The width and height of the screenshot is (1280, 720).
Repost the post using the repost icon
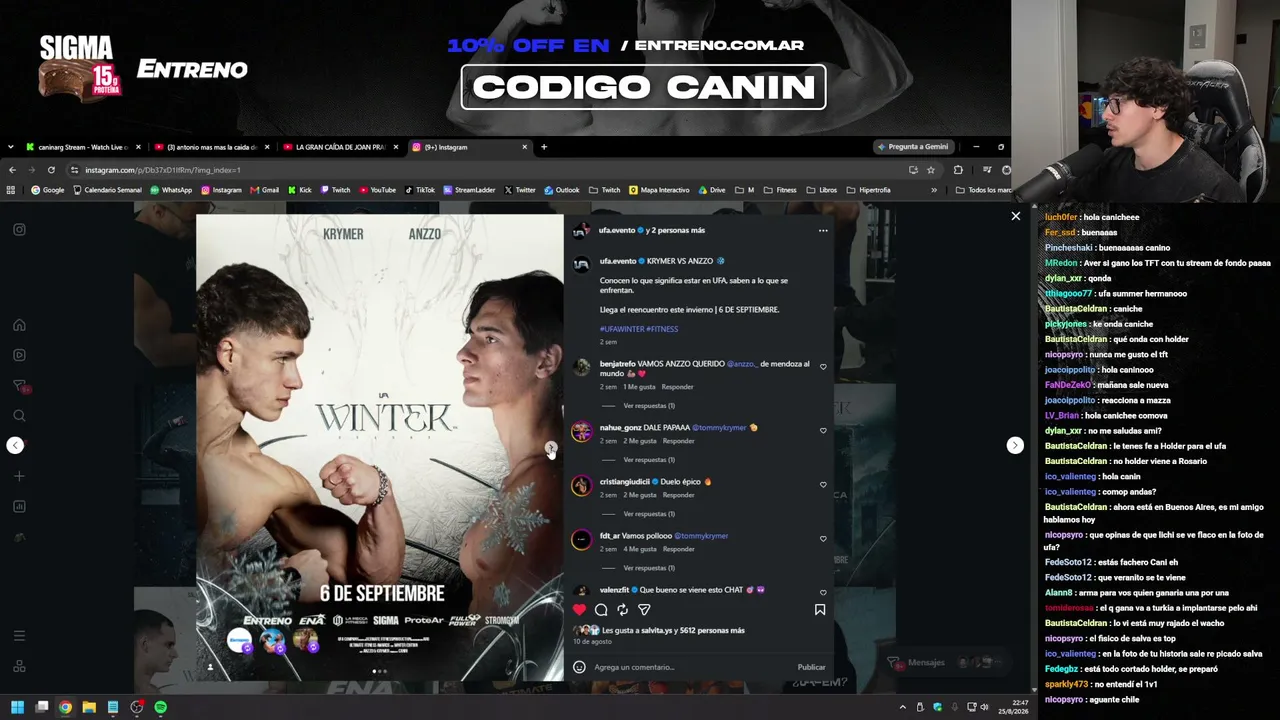coord(622,609)
